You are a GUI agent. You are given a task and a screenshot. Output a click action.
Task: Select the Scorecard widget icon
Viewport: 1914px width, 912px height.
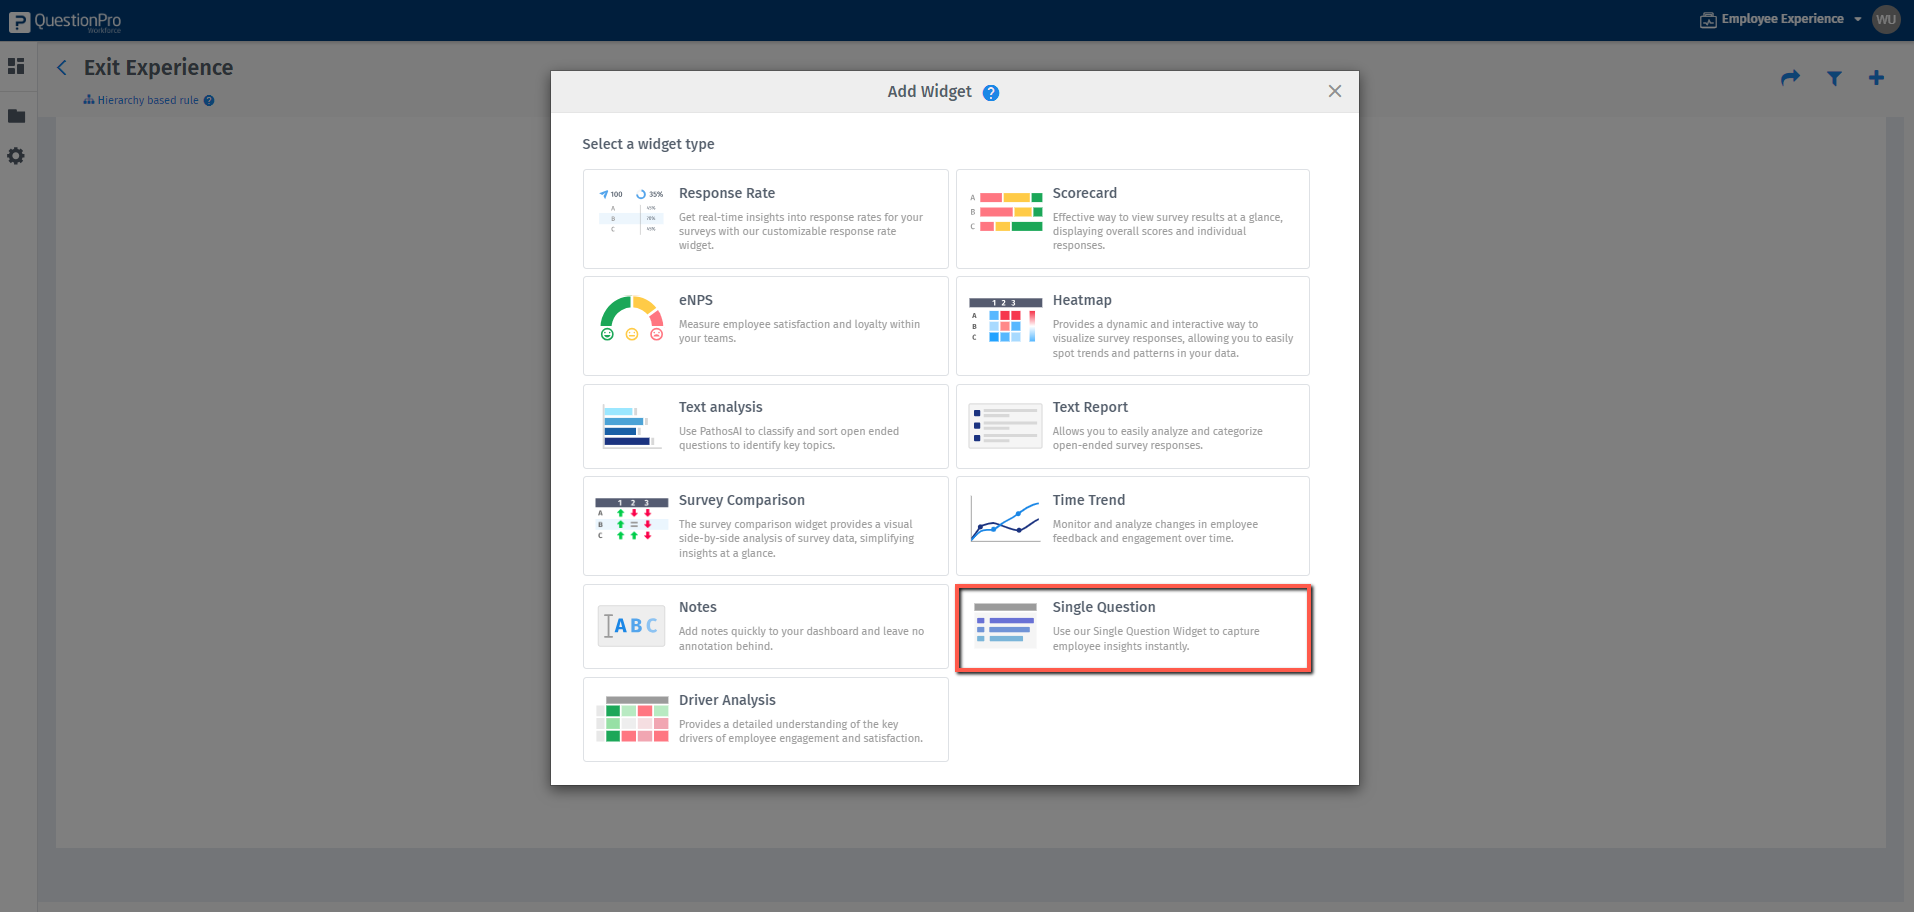(1006, 212)
